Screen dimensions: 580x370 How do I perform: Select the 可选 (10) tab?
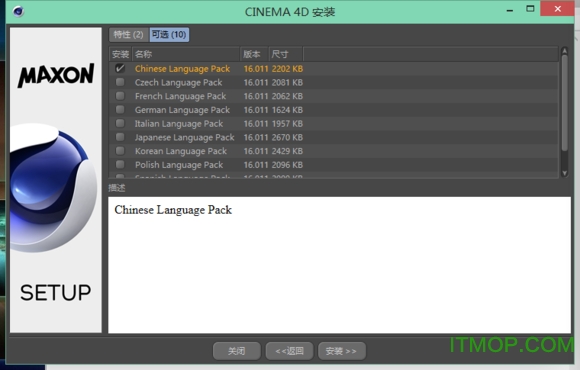coord(169,35)
